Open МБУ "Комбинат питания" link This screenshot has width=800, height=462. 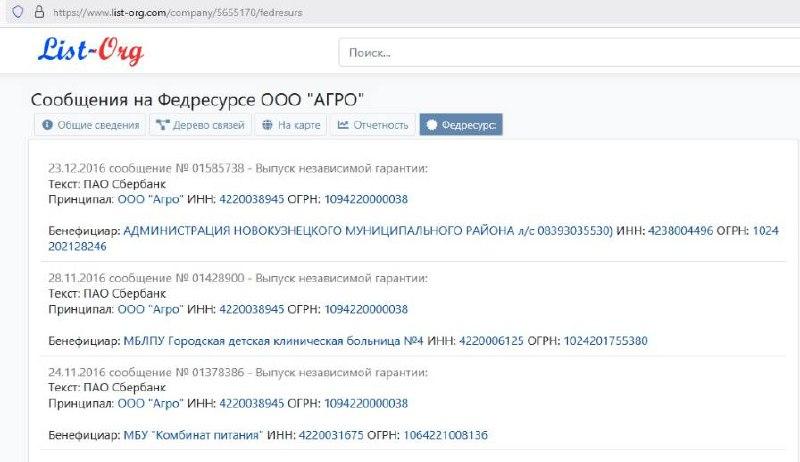(193, 435)
